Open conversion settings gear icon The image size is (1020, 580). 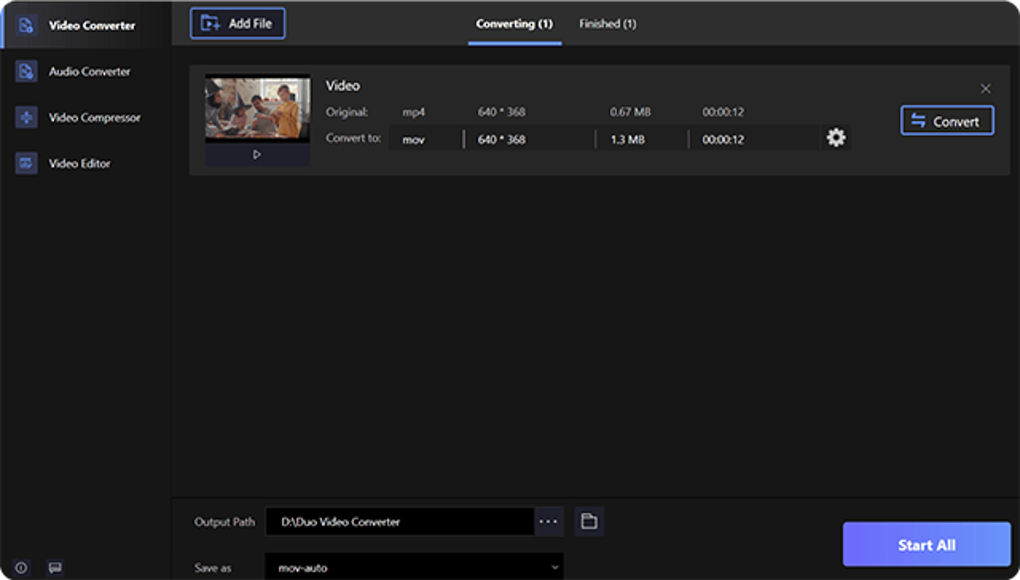point(836,137)
